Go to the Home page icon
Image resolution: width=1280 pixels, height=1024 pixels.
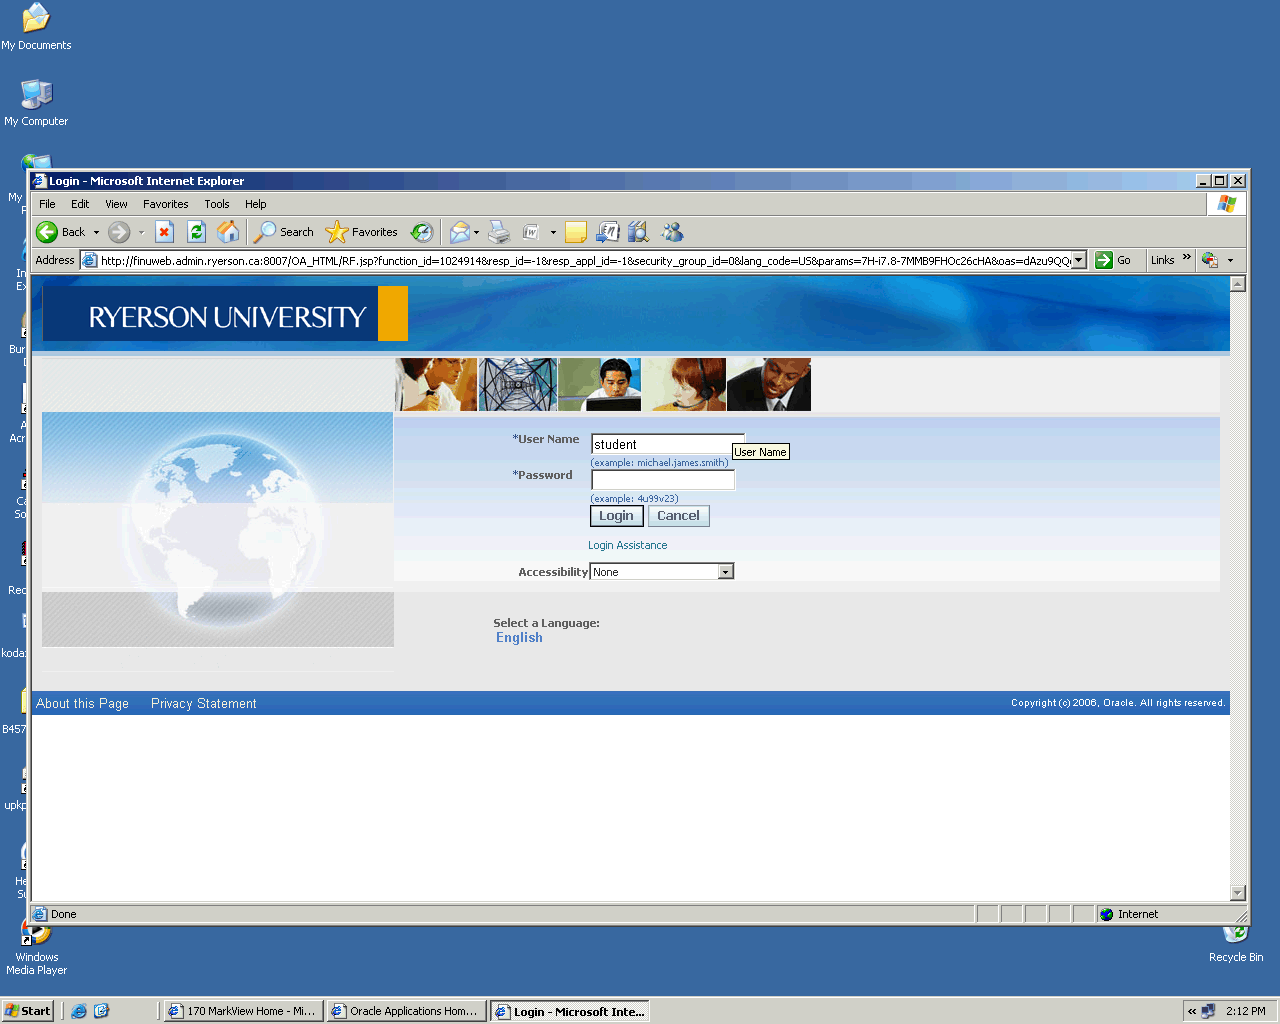(229, 232)
